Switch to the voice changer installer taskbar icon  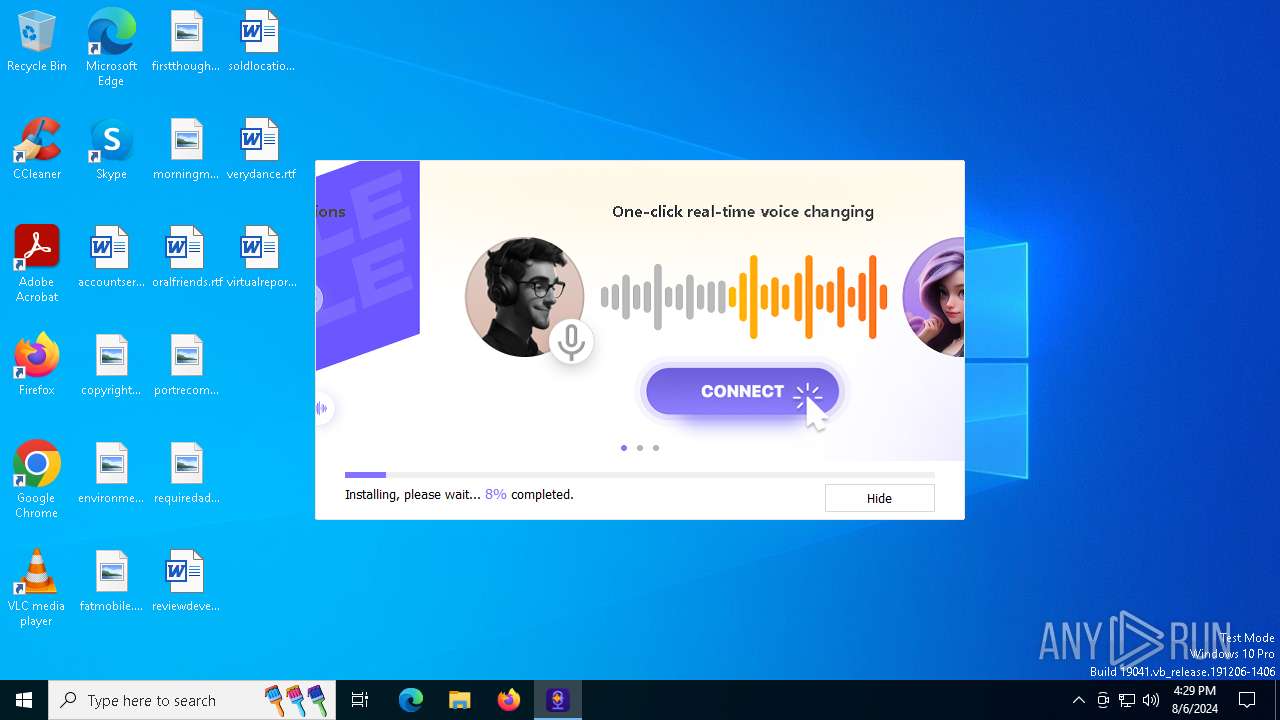pyautogui.click(x=557, y=700)
